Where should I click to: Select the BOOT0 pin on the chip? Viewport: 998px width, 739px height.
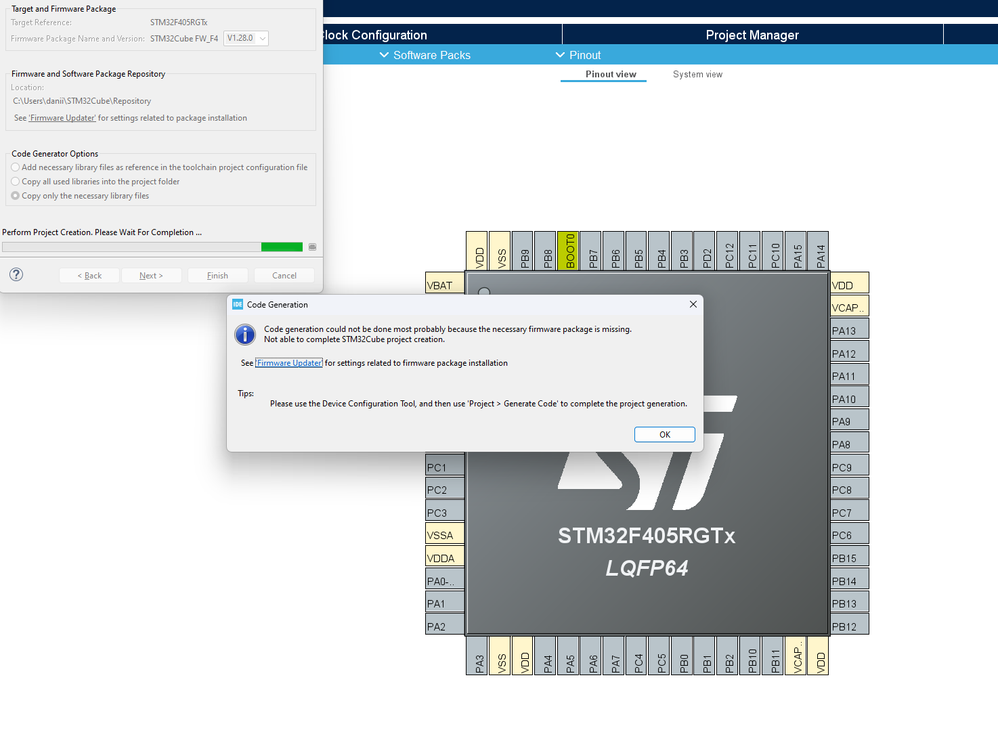click(x=570, y=251)
